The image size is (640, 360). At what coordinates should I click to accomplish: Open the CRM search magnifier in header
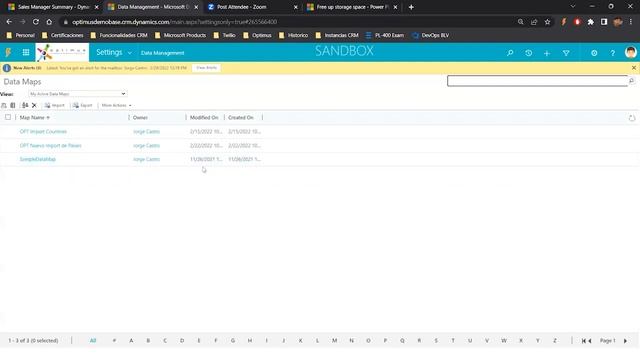pos(510,53)
